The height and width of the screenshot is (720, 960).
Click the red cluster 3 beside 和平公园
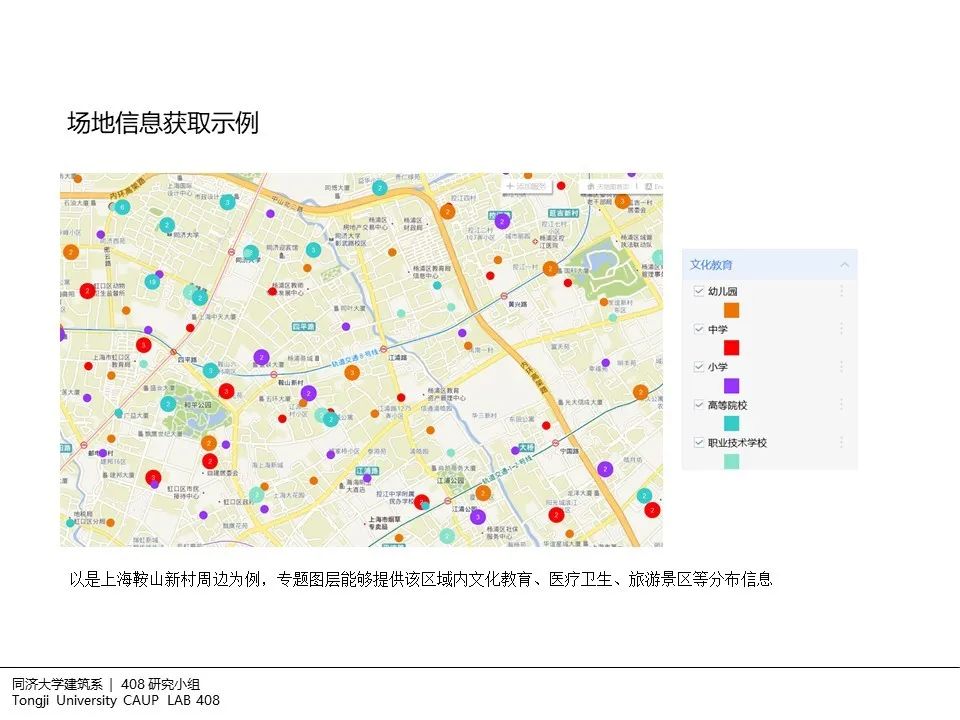click(227, 391)
